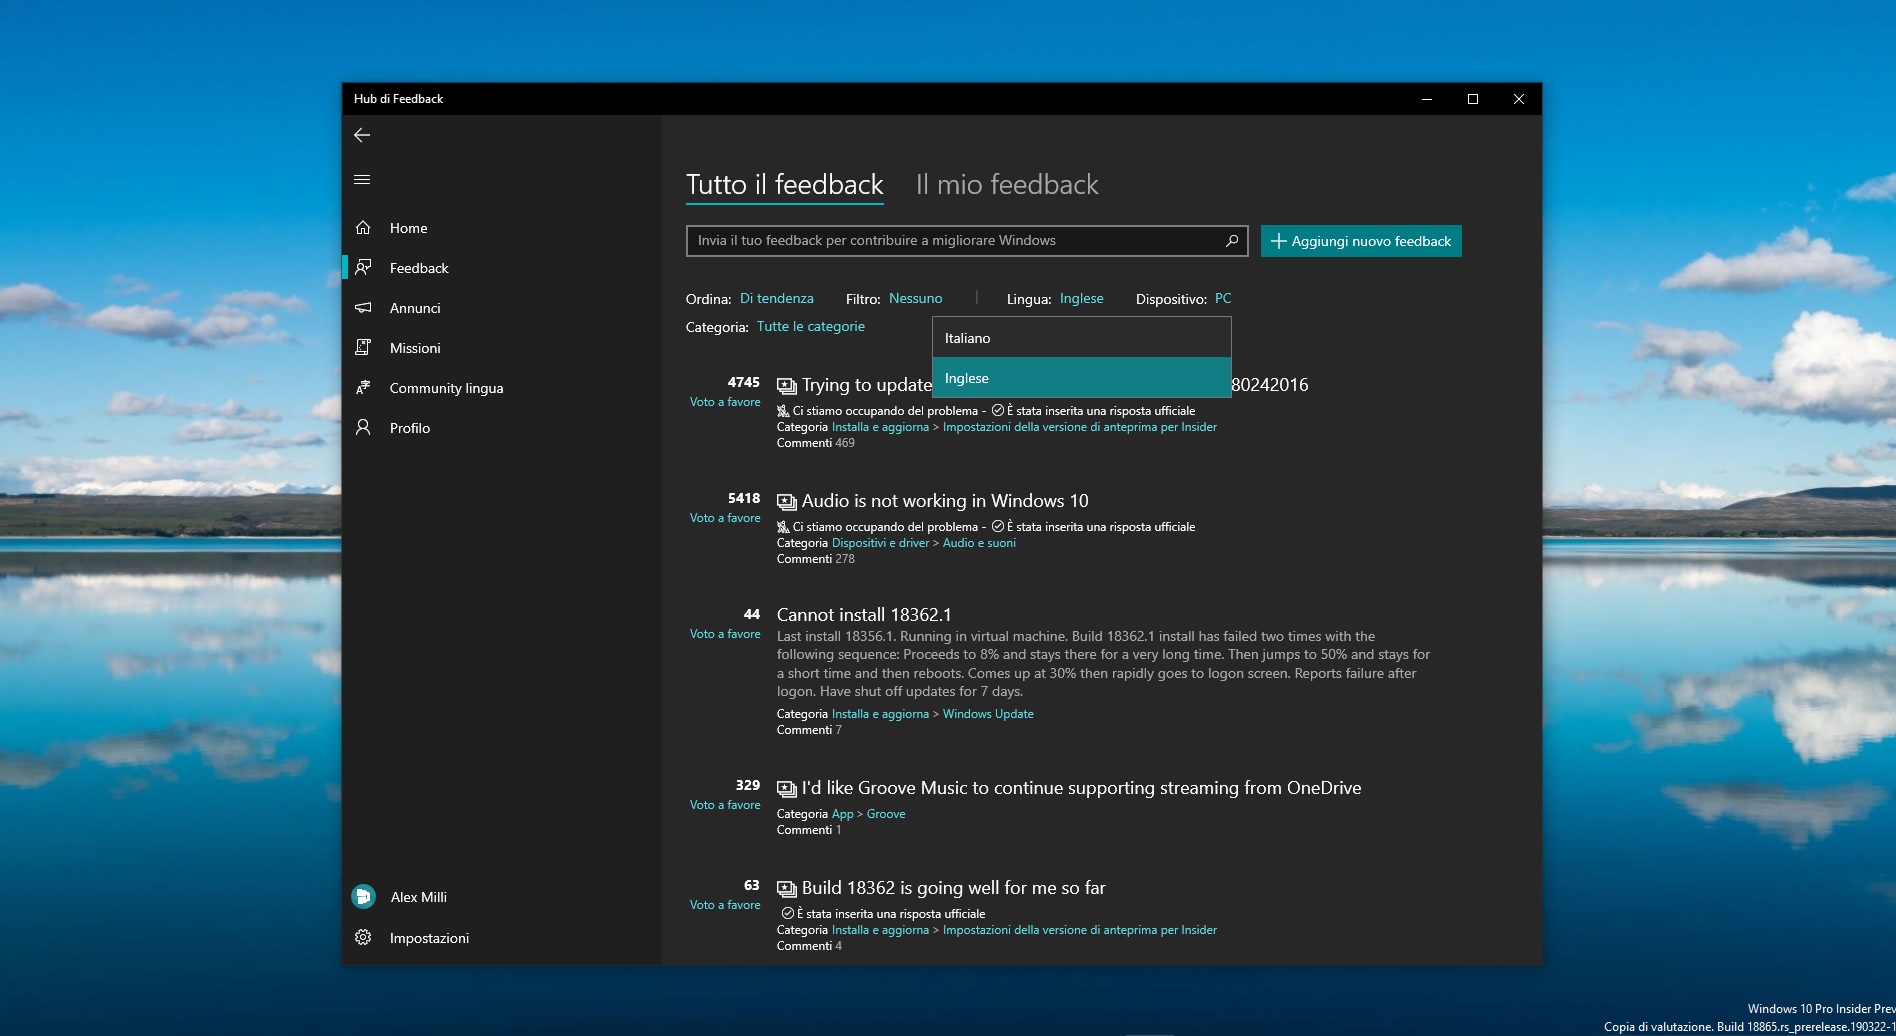Open Impostazioni settings
This screenshot has height=1036, width=1896.
click(502, 938)
